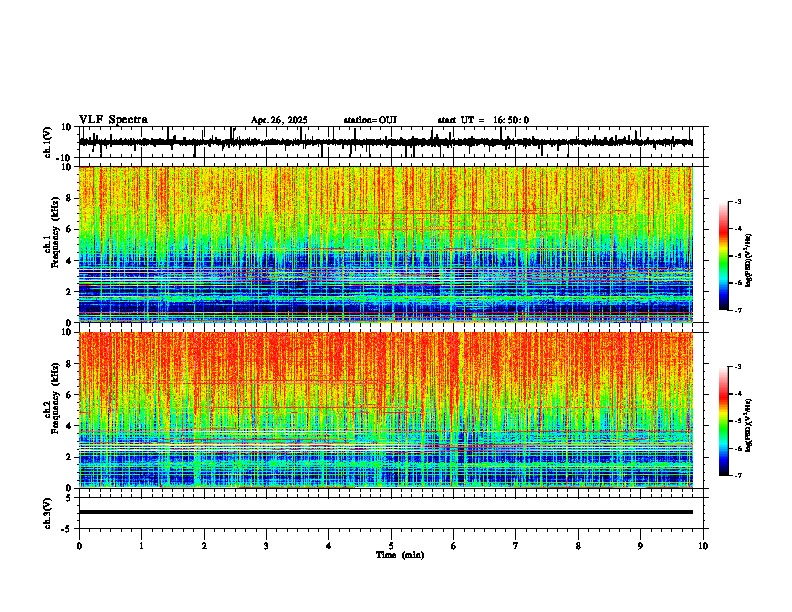792x612 pixels.
Task: Click the 'VLF Spectra' title text
Action: pyautogui.click(x=113, y=119)
